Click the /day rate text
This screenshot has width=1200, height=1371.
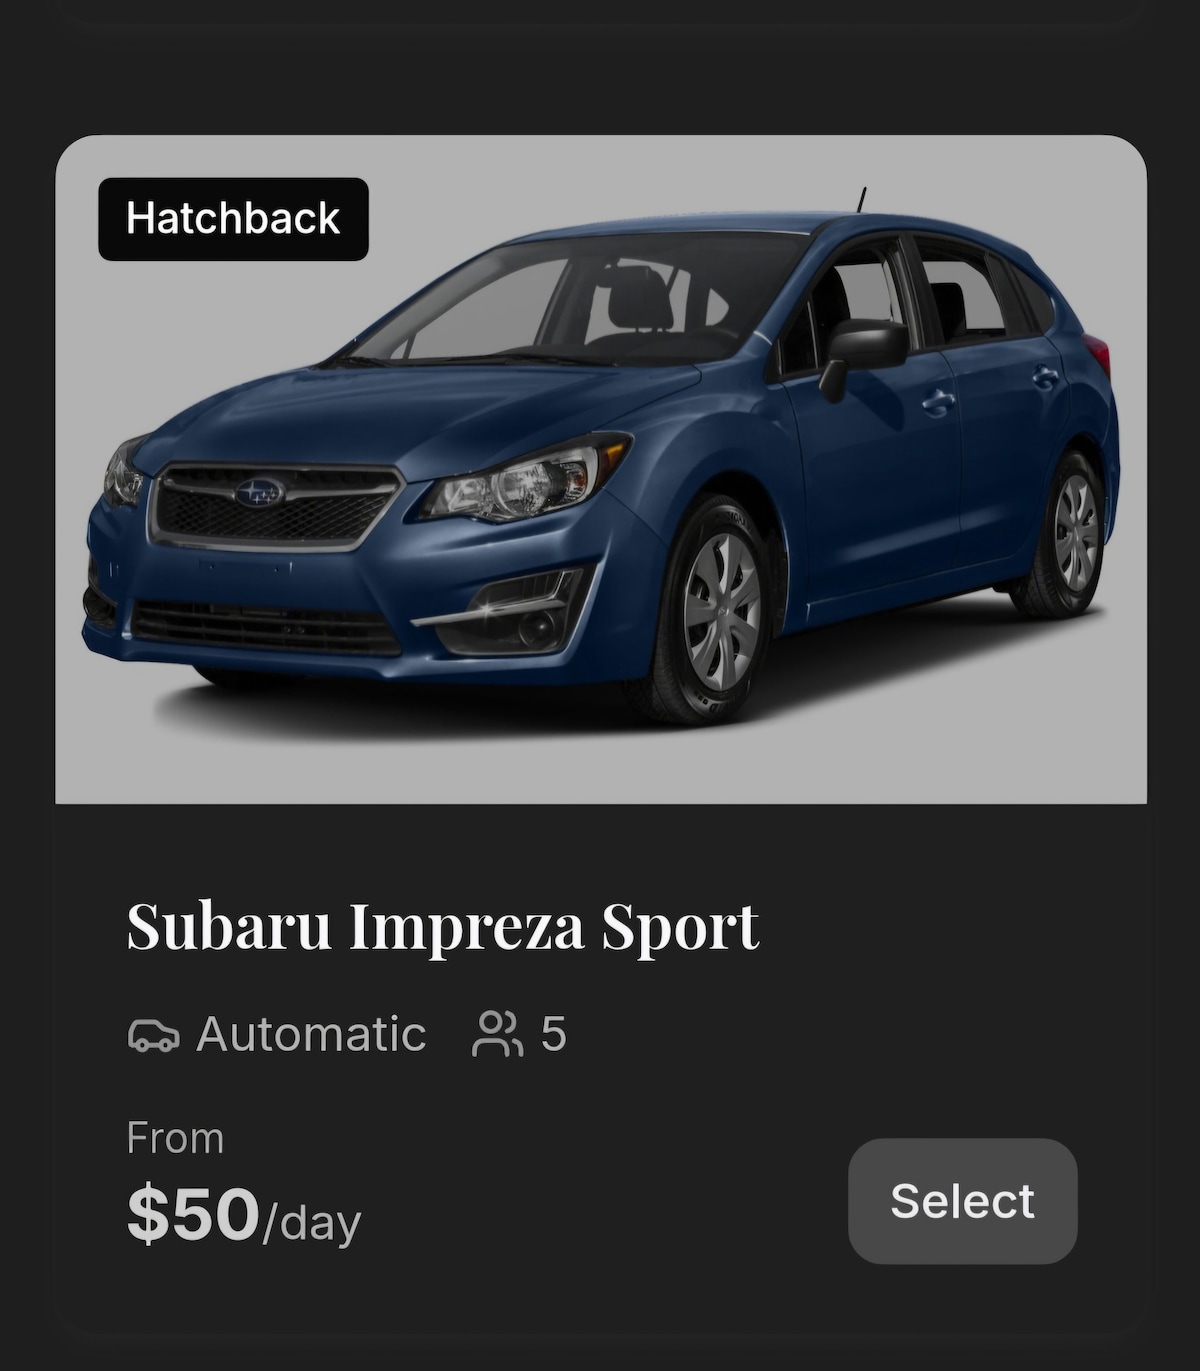tap(311, 1223)
